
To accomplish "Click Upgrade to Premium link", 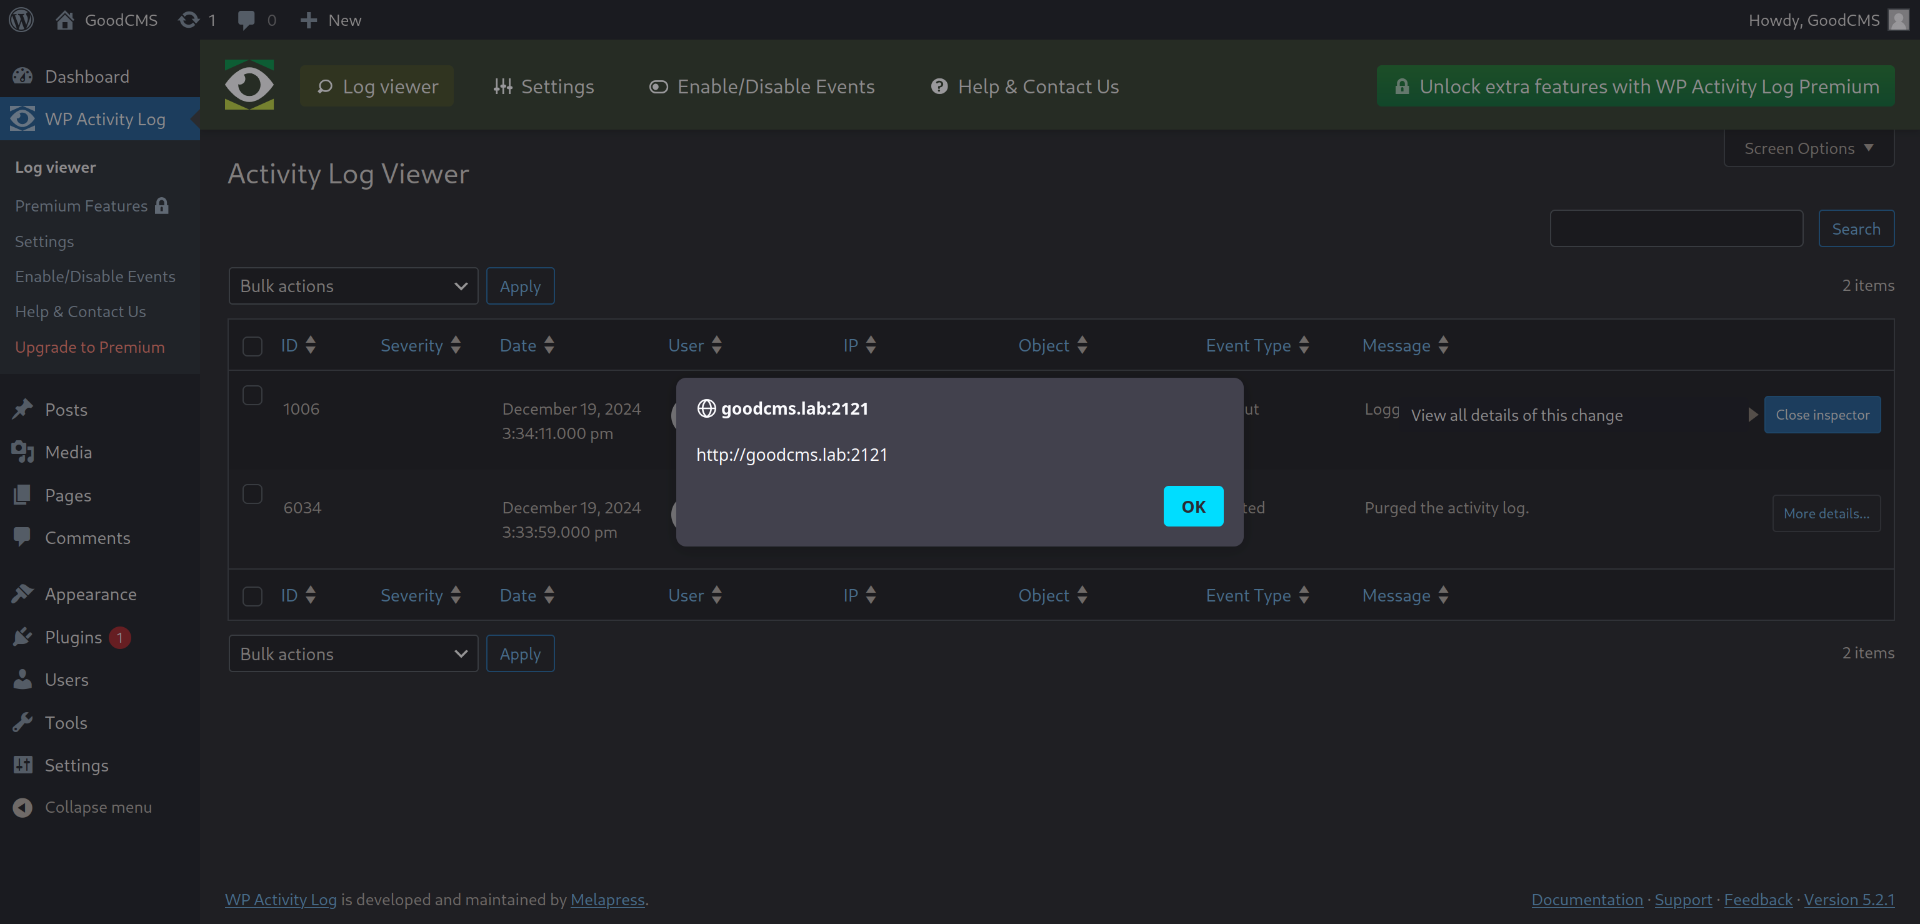I will 90,347.
